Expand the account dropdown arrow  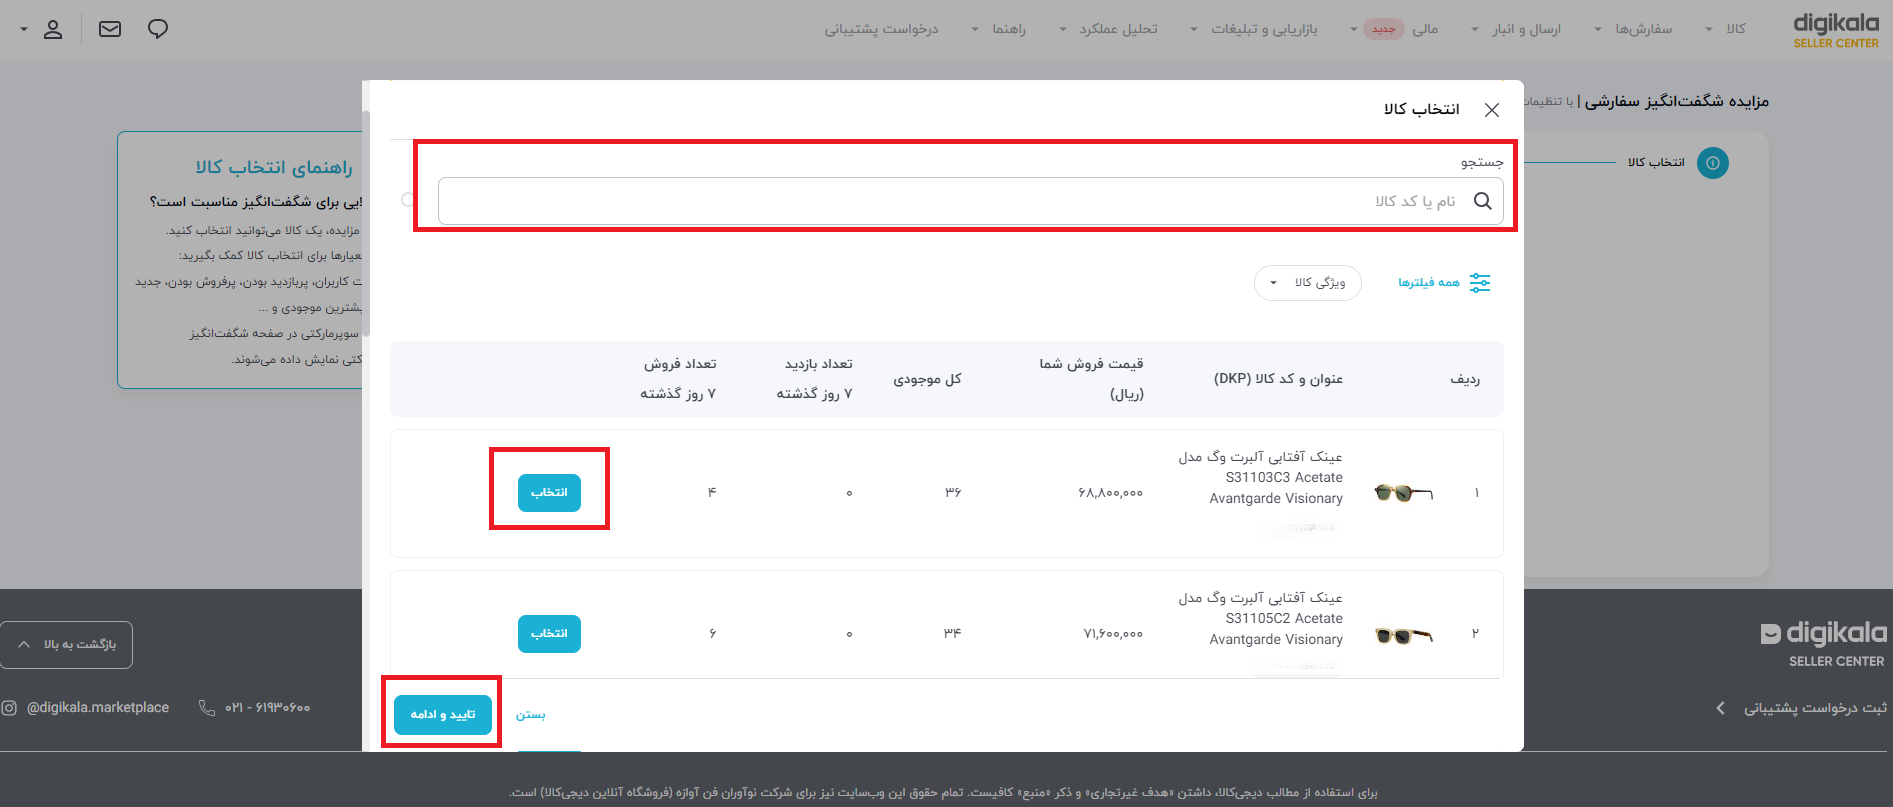pyautogui.click(x=24, y=29)
